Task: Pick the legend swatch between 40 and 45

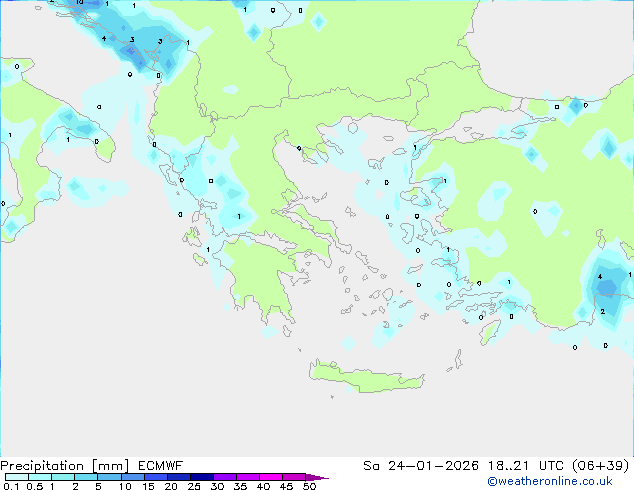Action: coord(271,477)
